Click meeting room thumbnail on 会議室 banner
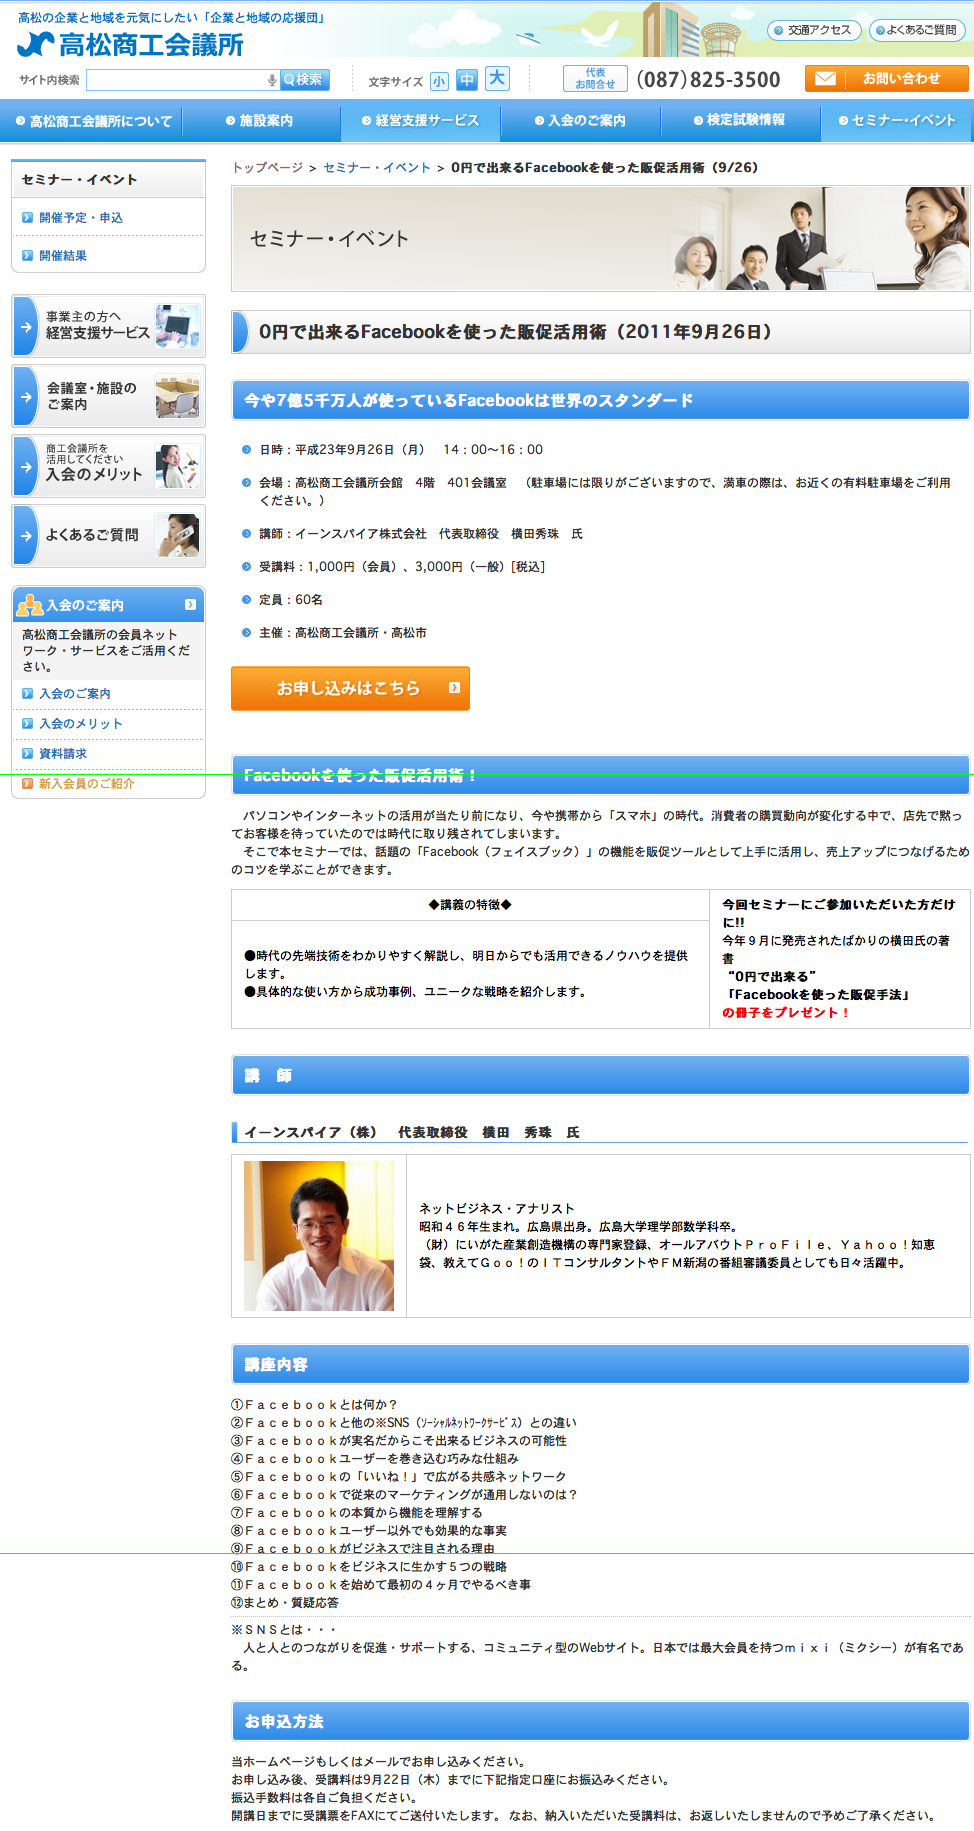 tap(177, 397)
